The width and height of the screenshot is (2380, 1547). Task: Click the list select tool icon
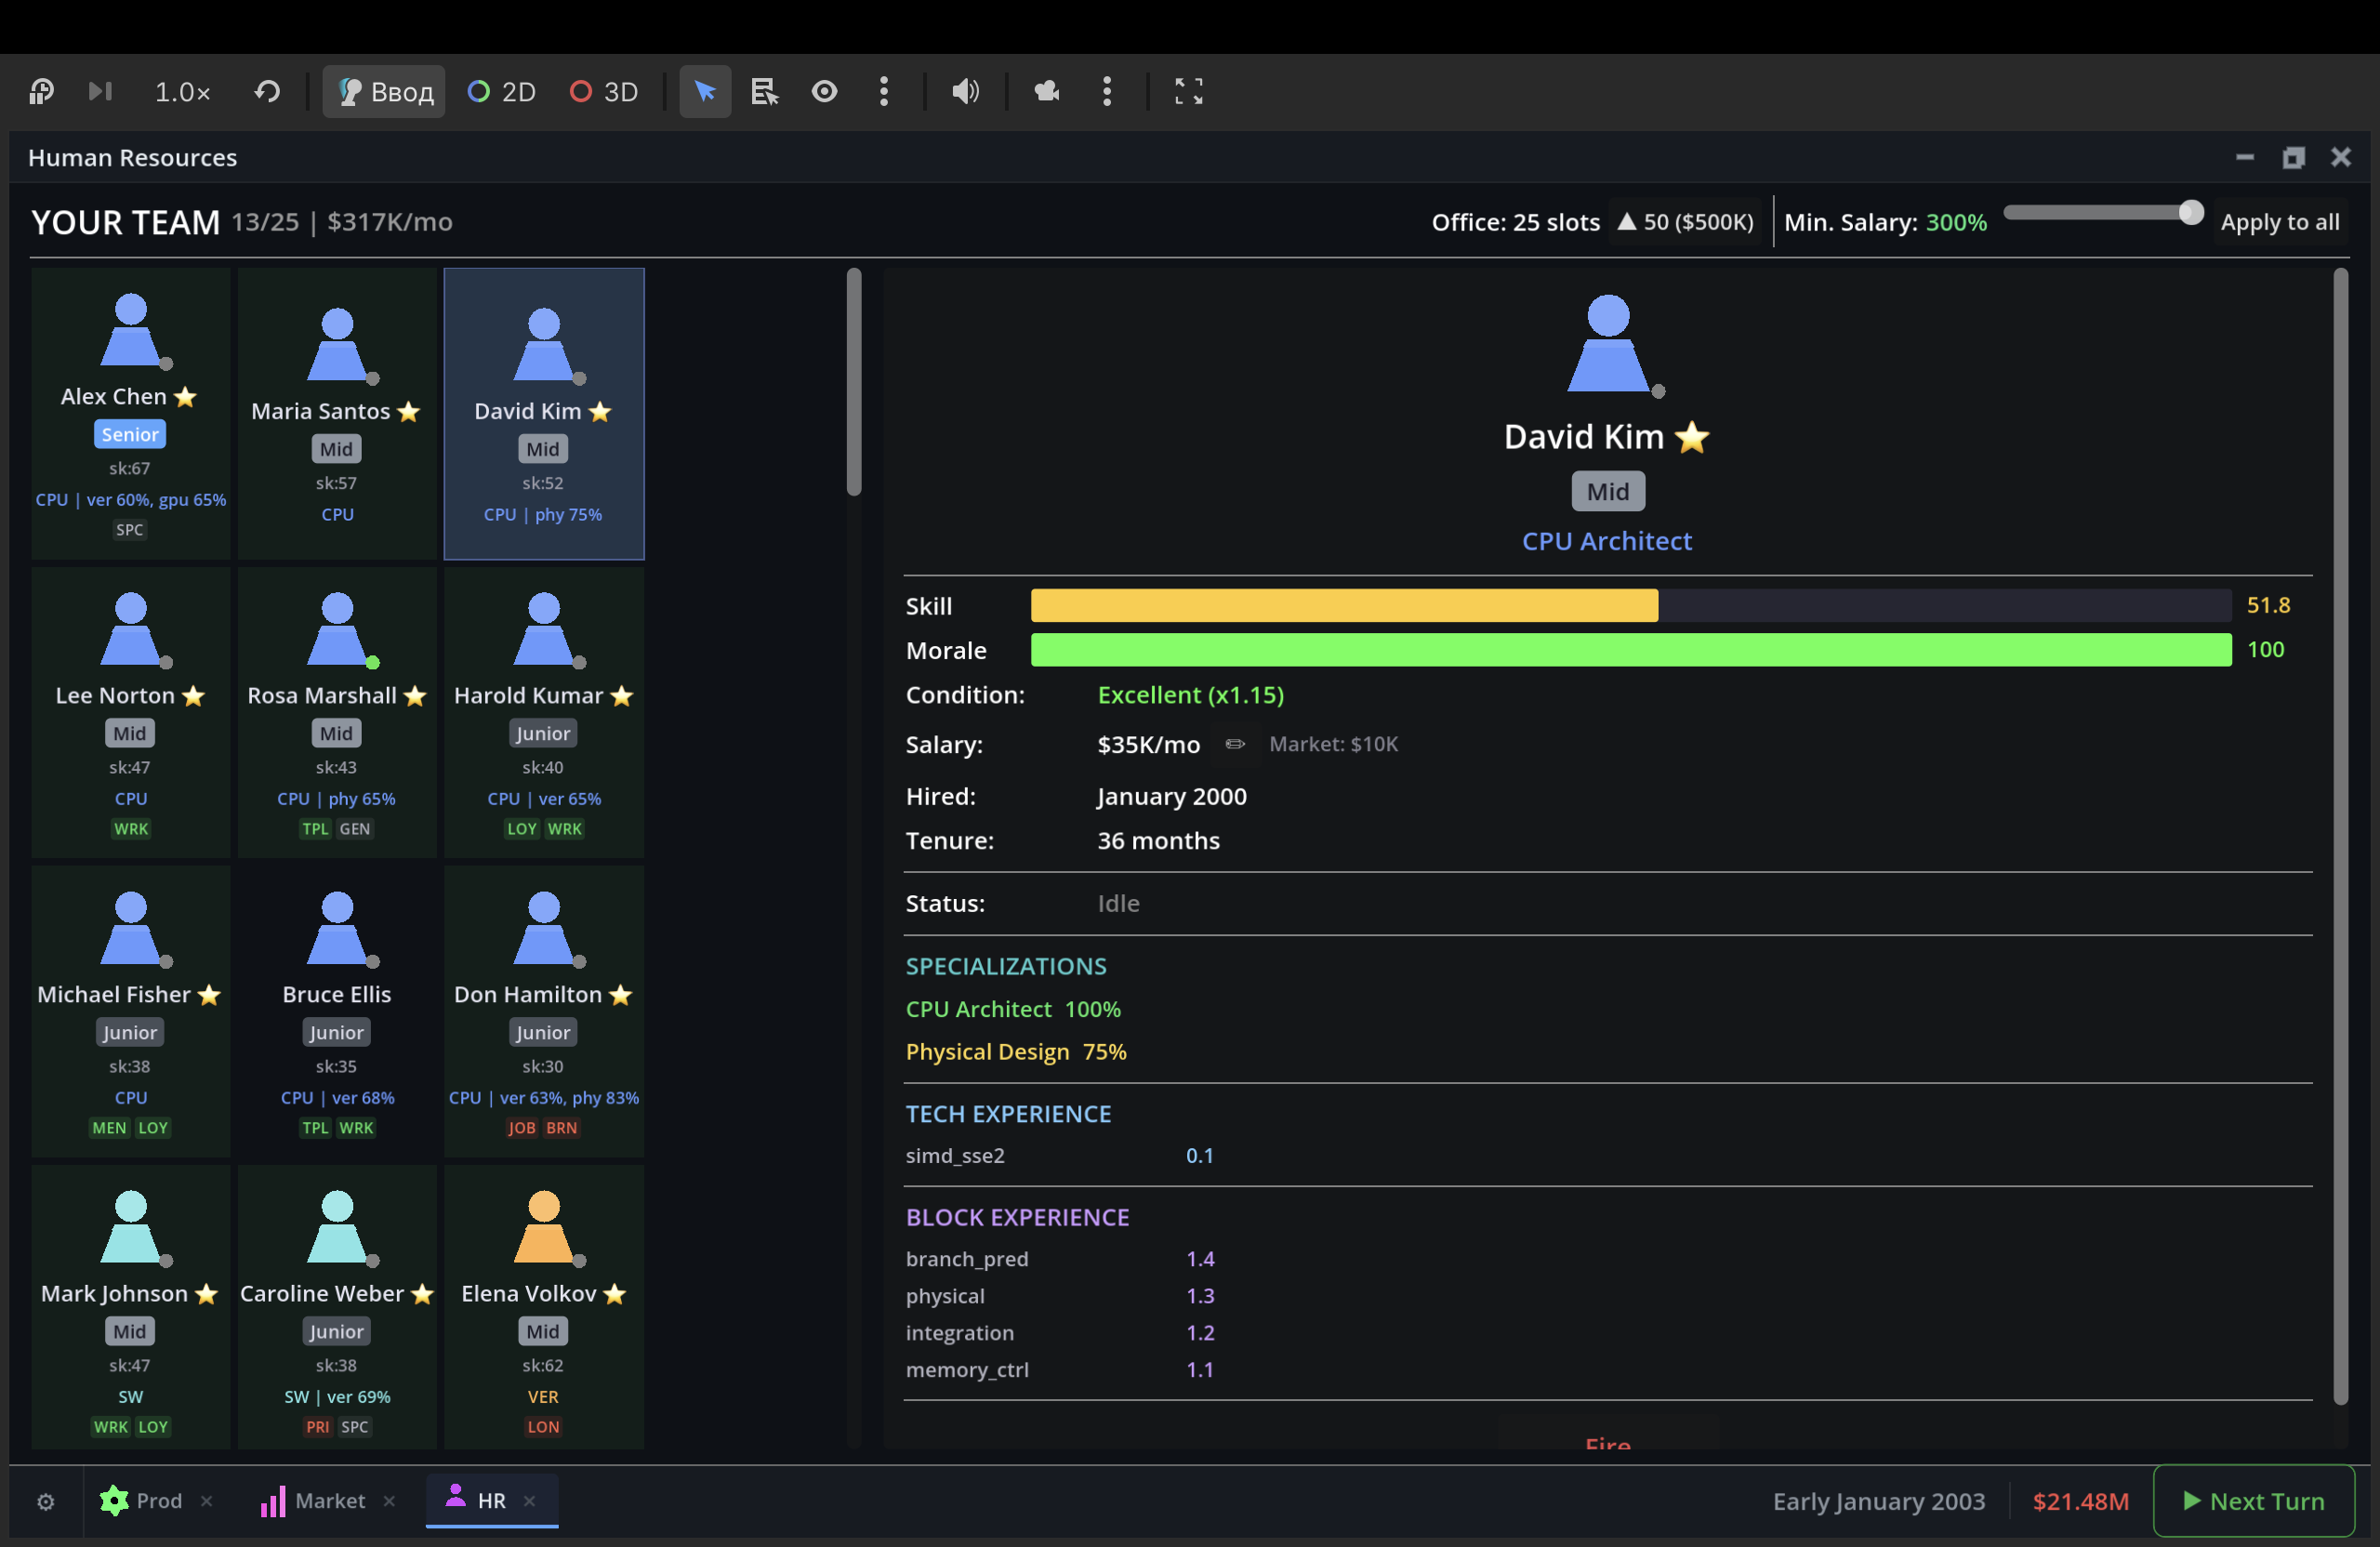click(x=764, y=92)
